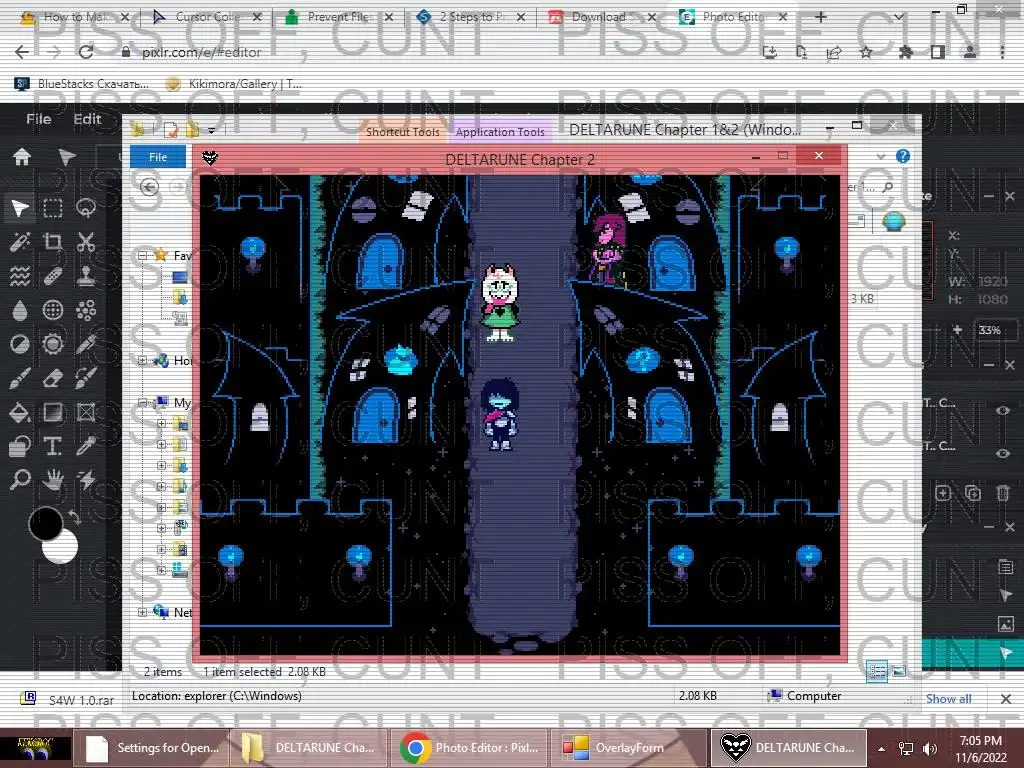Collapse the My Computer tree node
Screen dimensions: 1024x768
pyautogui.click(x=142, y=403)
